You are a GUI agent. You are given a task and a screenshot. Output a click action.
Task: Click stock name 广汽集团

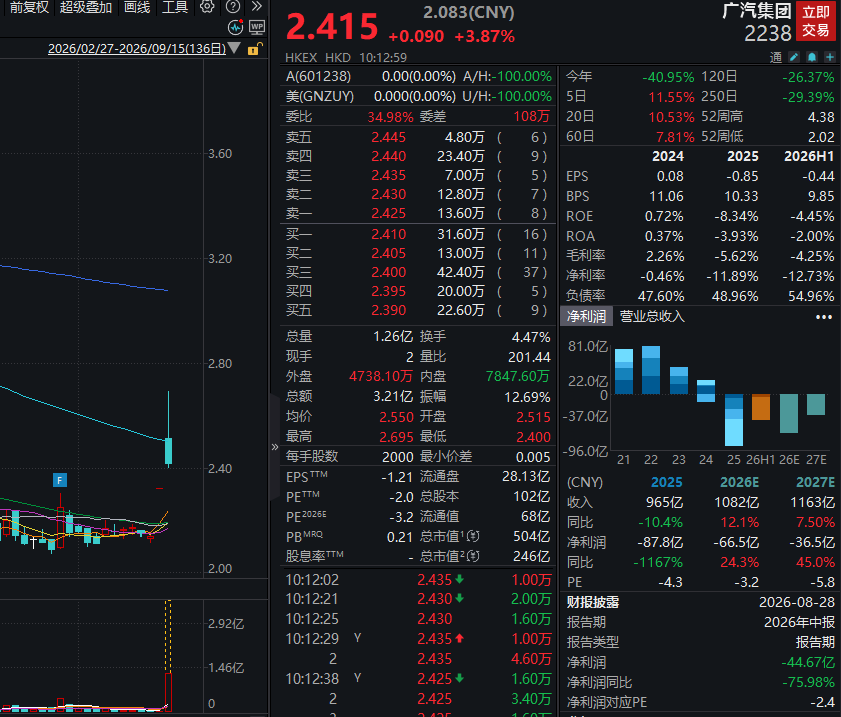(x=757, y=11)
